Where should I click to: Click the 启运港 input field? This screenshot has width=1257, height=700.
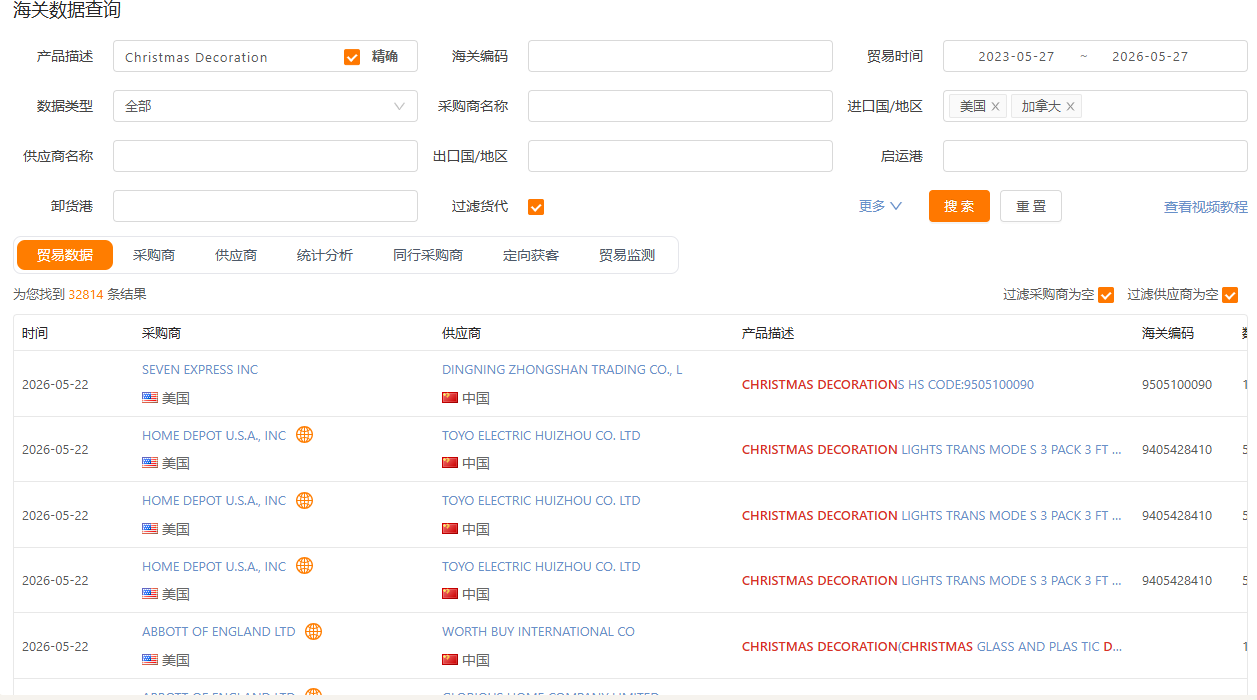point(1095,156)
